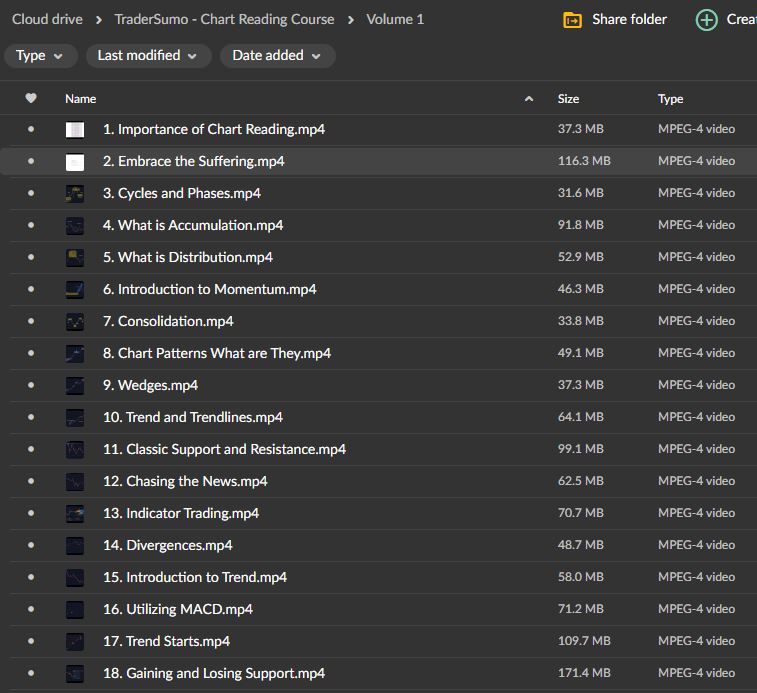Viewport: 757px width, 693px height.
Task: Click the Share folder icon
Action: pos(572,20)
